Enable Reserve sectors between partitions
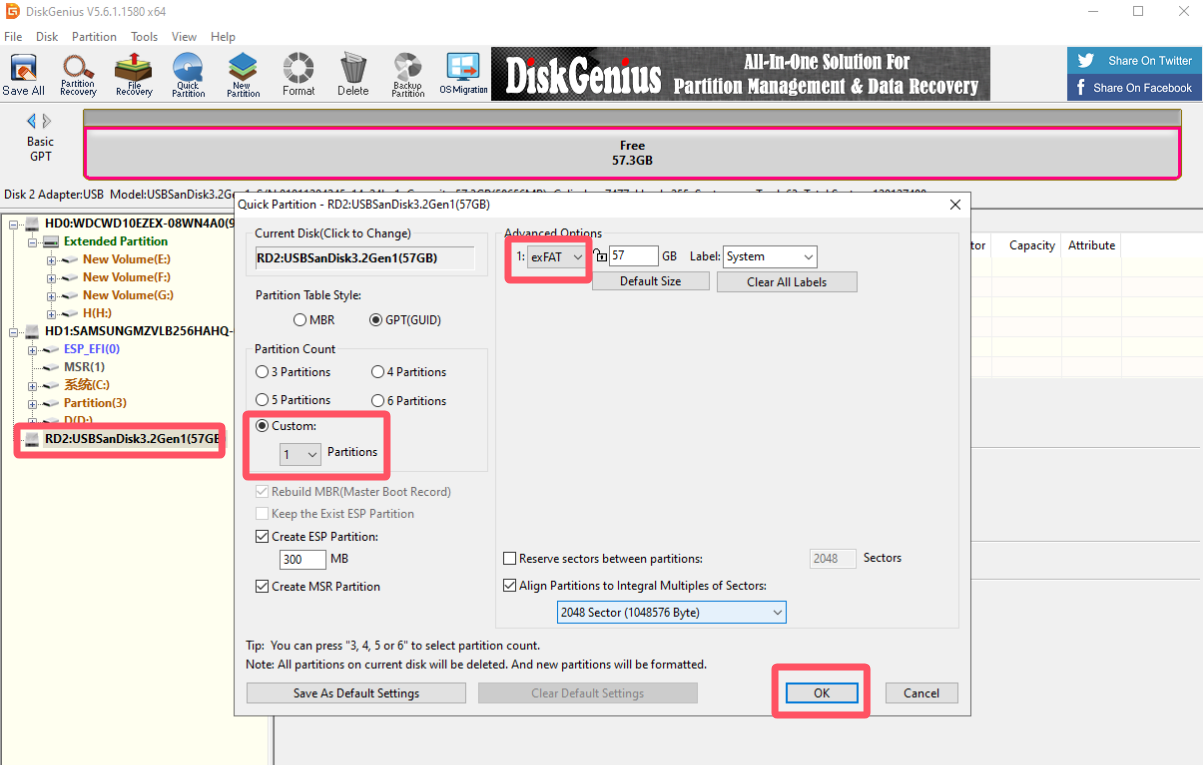This screenshot has width=1203, height=765. tap(511, 559)
